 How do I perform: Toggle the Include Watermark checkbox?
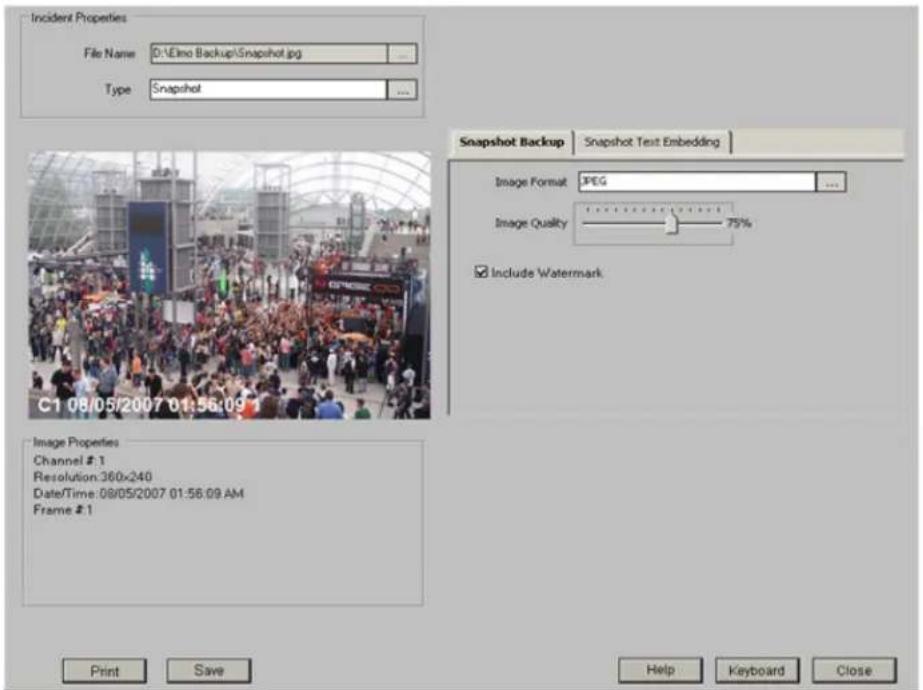coord(481,272)
